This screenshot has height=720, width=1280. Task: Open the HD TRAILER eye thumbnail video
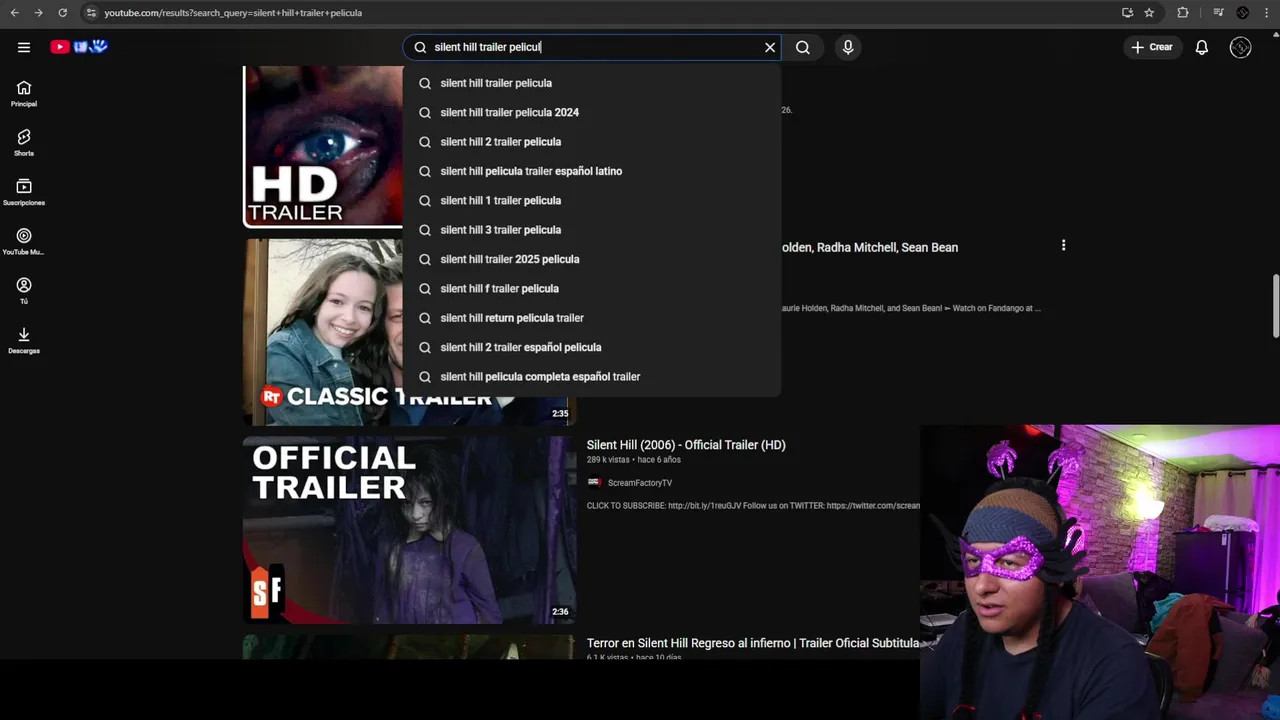point(323,147)
